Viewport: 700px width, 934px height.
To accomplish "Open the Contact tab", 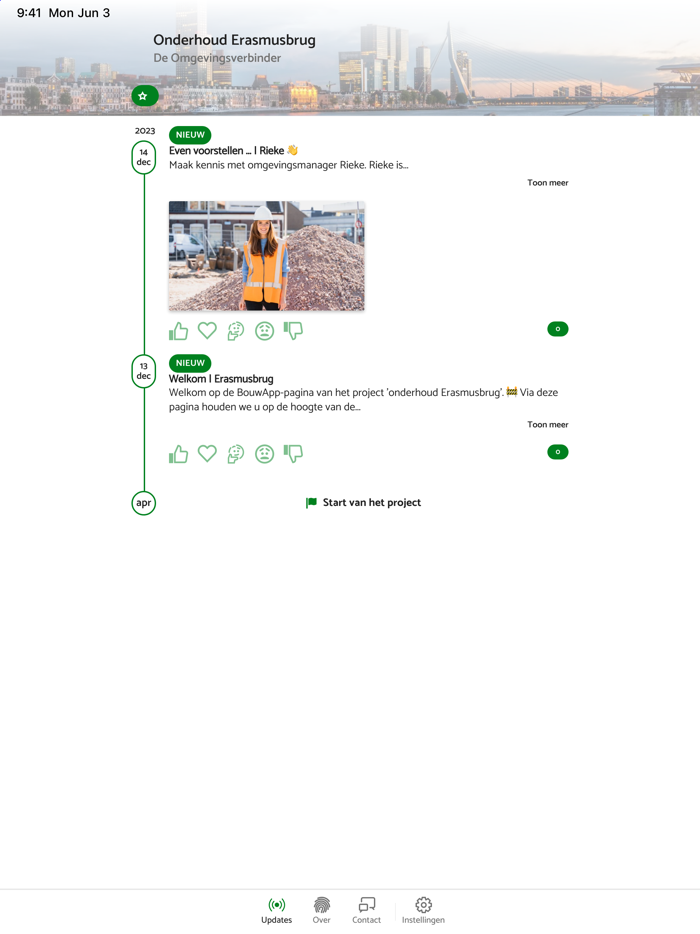I will [366, 910].
